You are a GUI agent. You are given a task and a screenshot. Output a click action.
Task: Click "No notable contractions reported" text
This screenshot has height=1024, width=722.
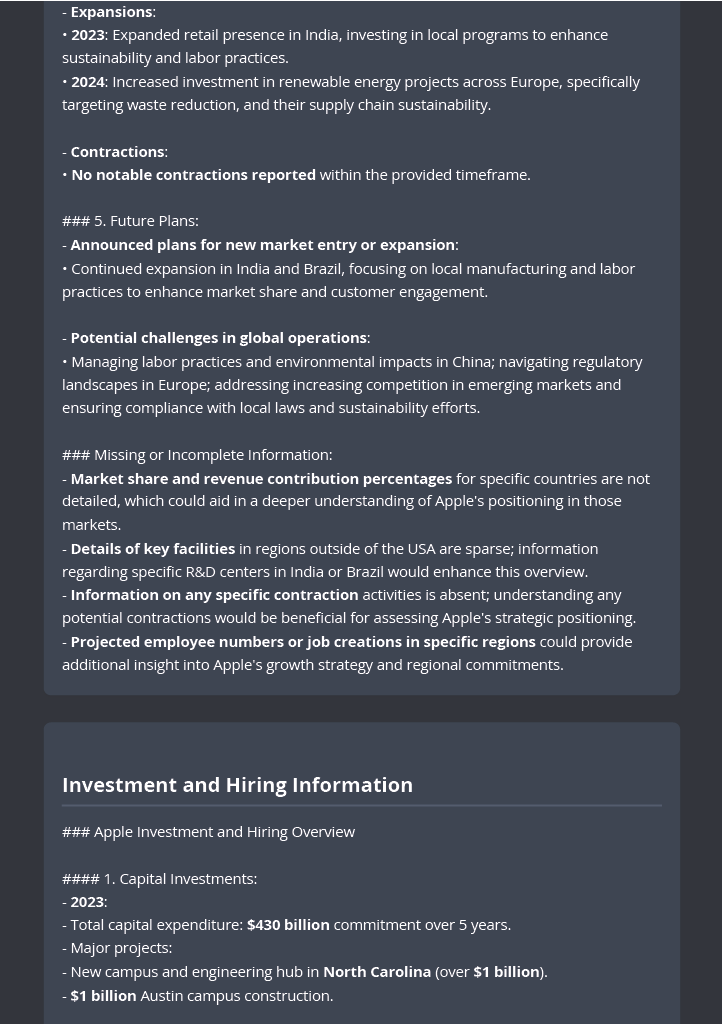pyautogui.click(x=193, y=175)
